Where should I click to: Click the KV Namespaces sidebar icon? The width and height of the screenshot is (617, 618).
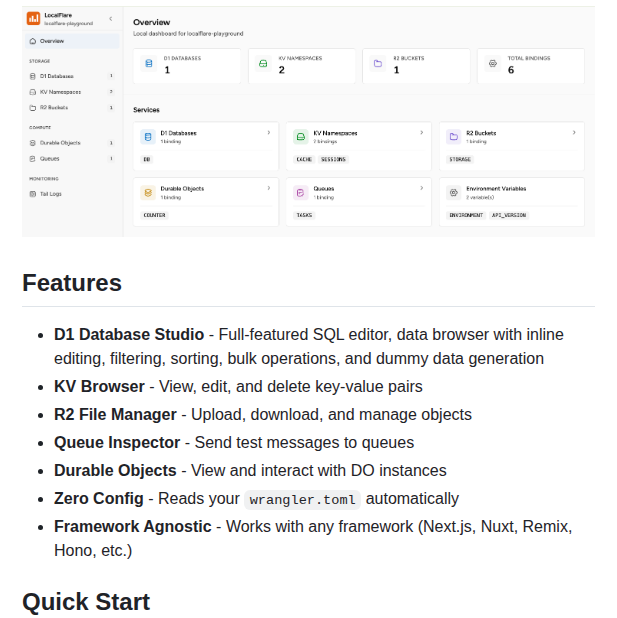point(32,91)
